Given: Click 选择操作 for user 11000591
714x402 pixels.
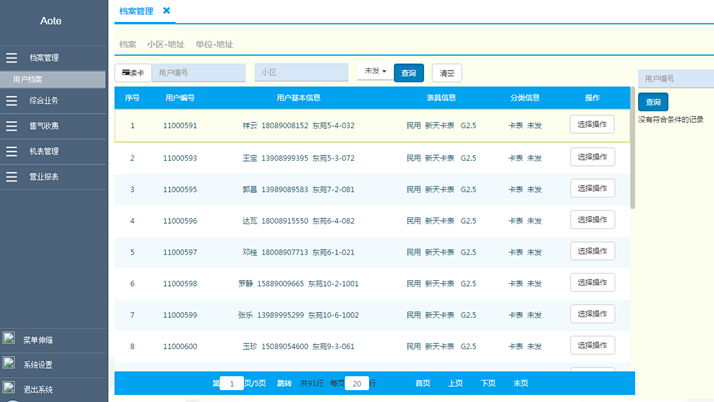Looking at the screenshot, I should point(592,124).
